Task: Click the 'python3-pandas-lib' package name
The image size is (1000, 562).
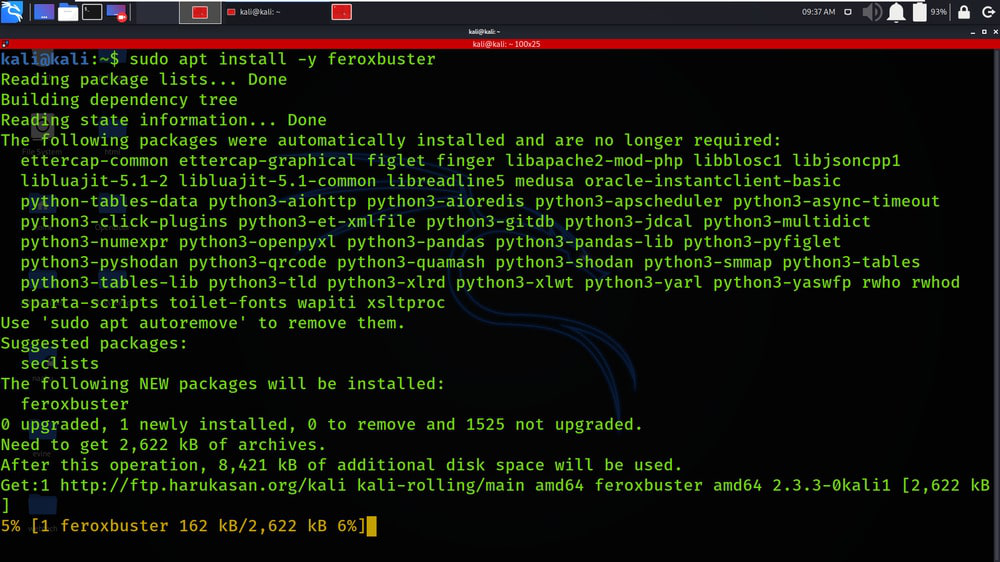Action: click(584, 242)
